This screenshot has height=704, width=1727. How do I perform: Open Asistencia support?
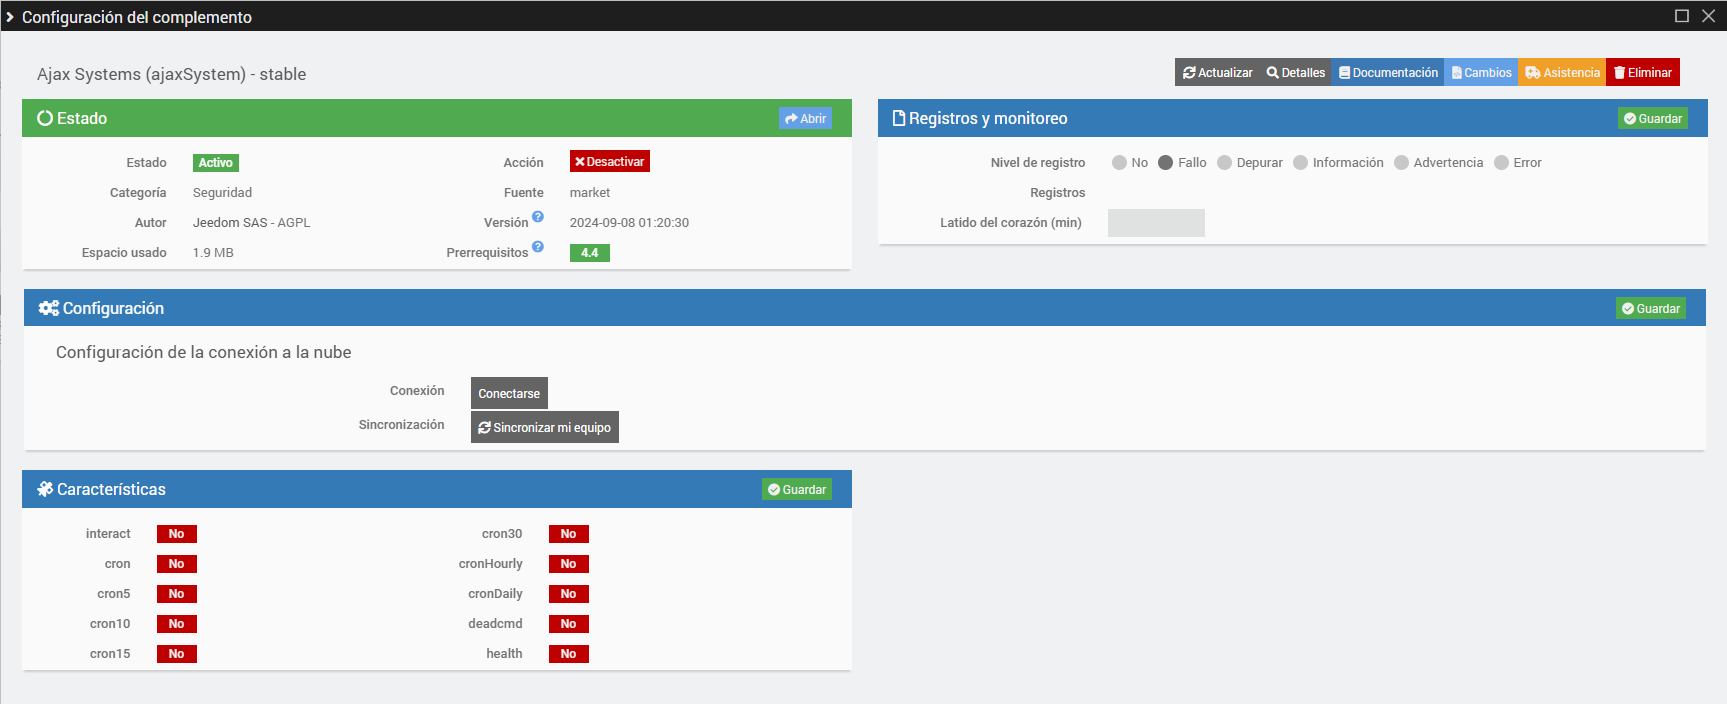1562,72
